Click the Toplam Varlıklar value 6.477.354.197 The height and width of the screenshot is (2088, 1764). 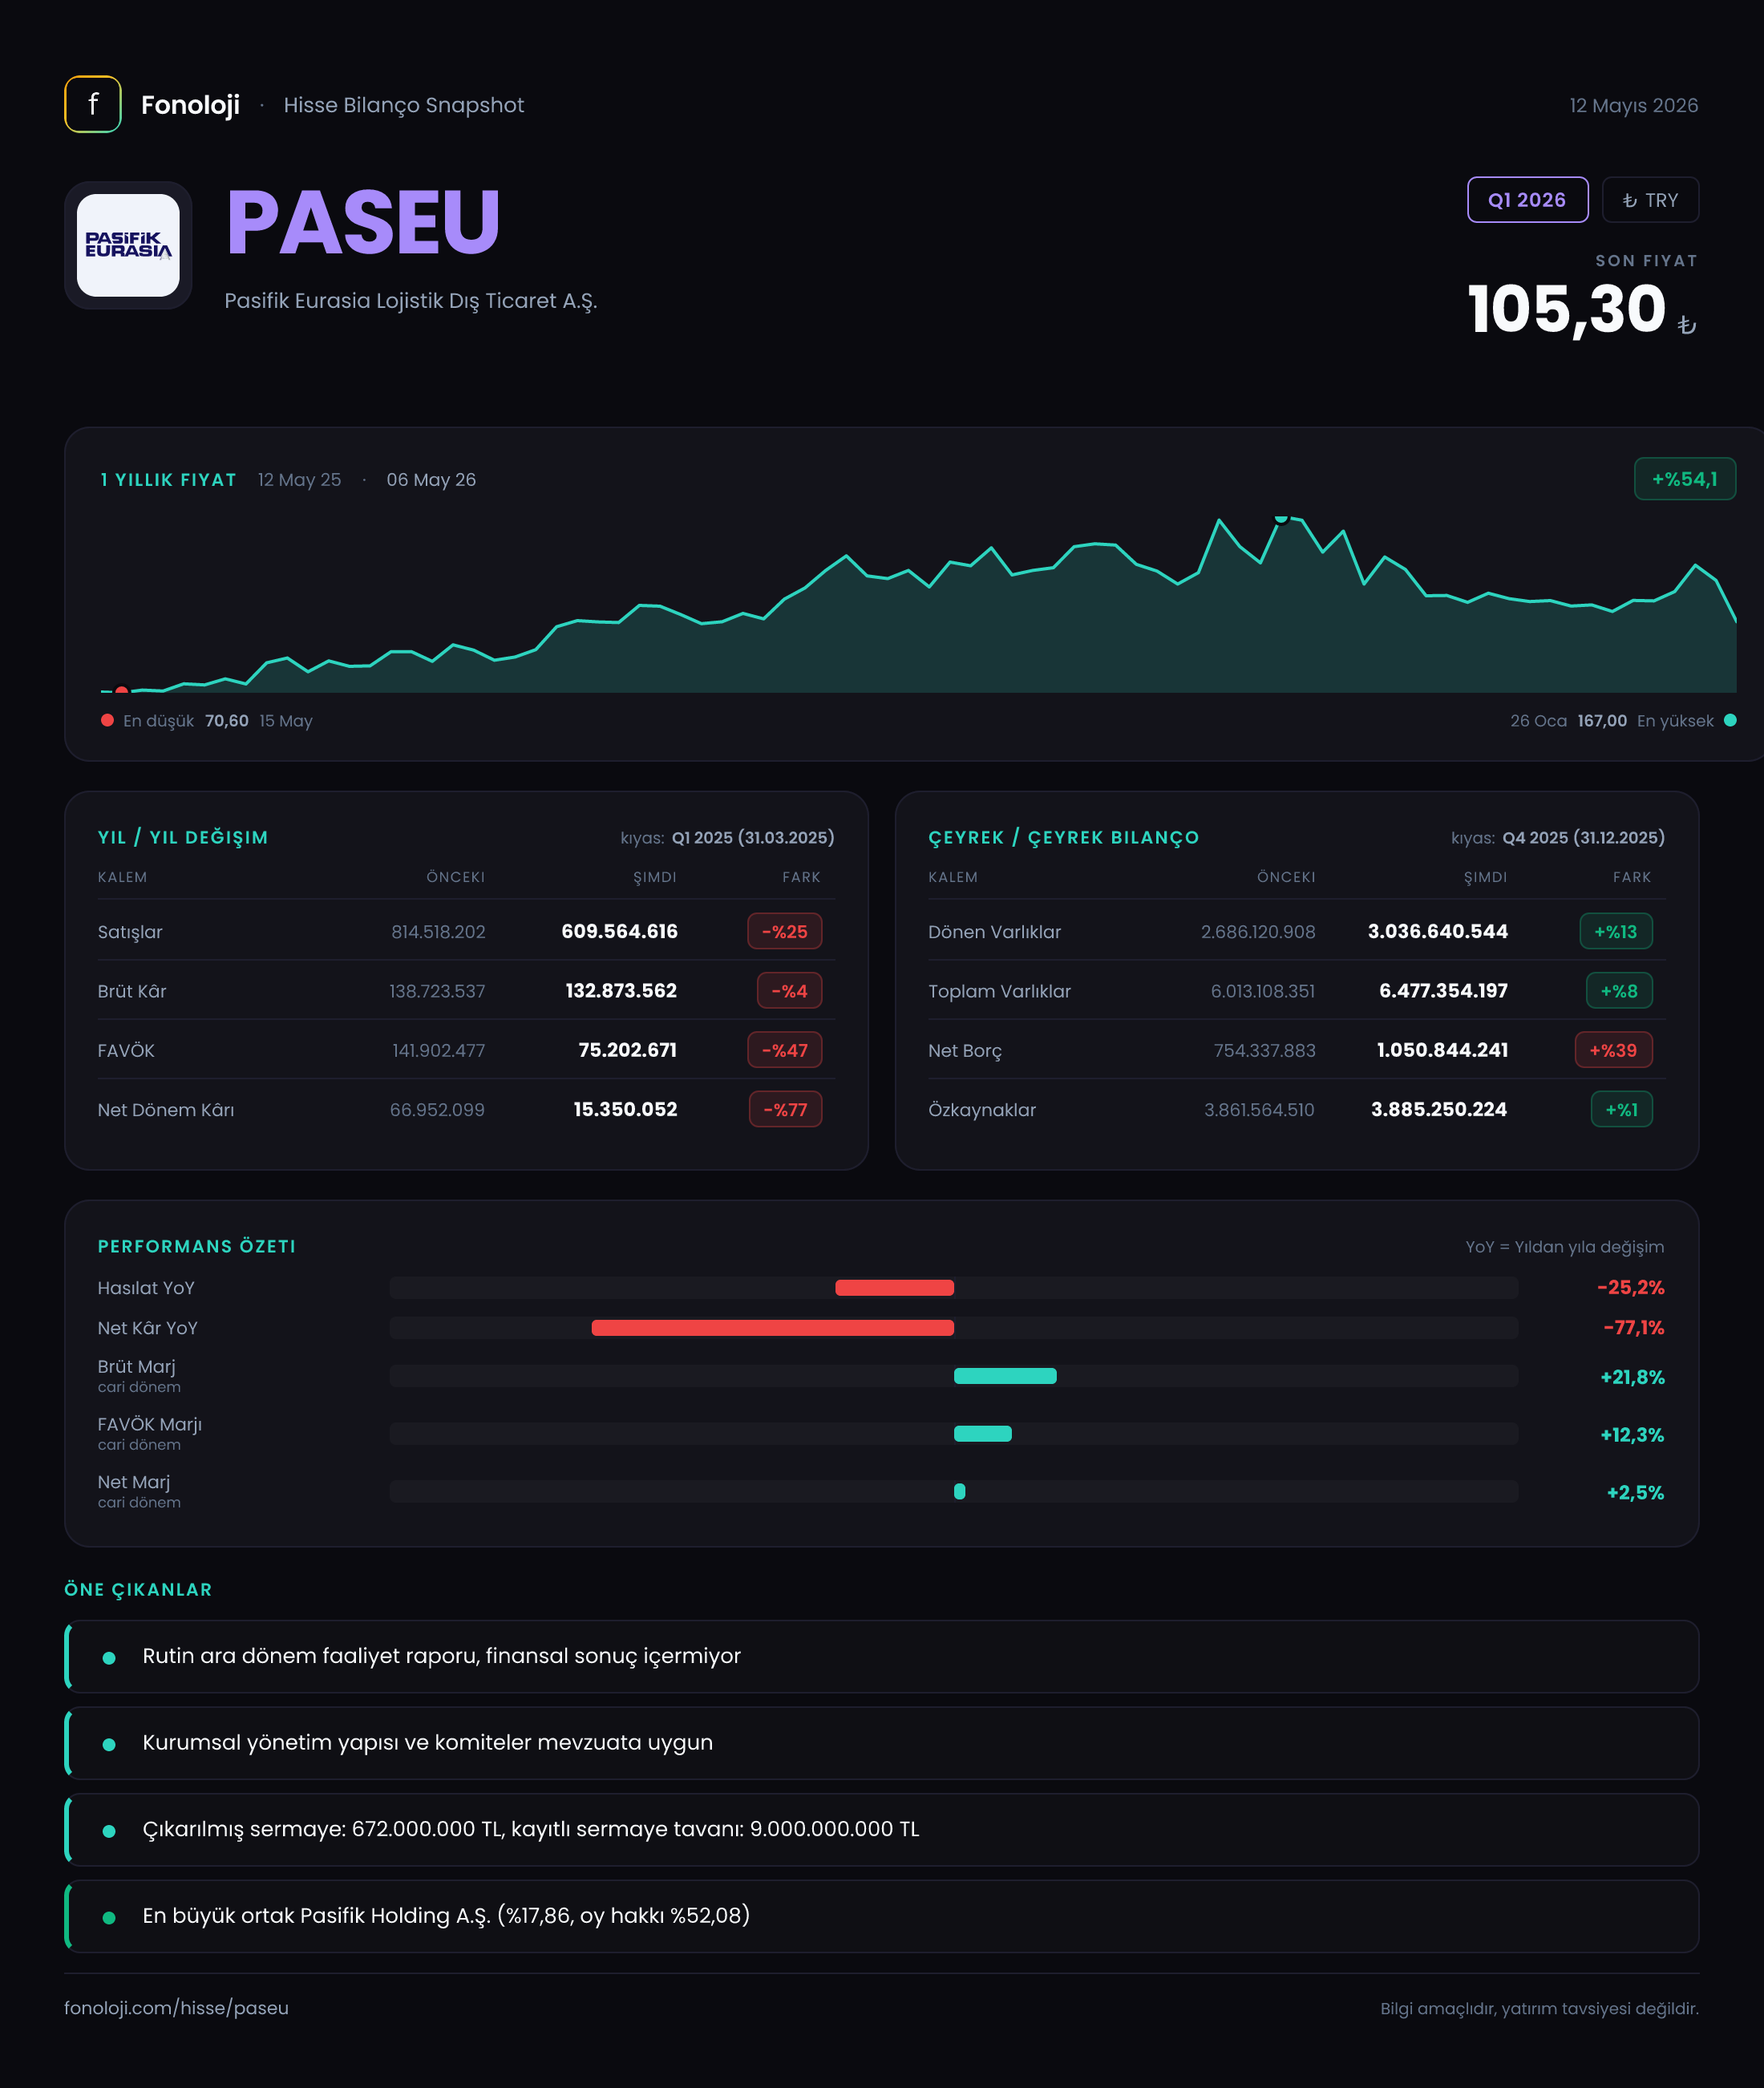click(1443, 991)
